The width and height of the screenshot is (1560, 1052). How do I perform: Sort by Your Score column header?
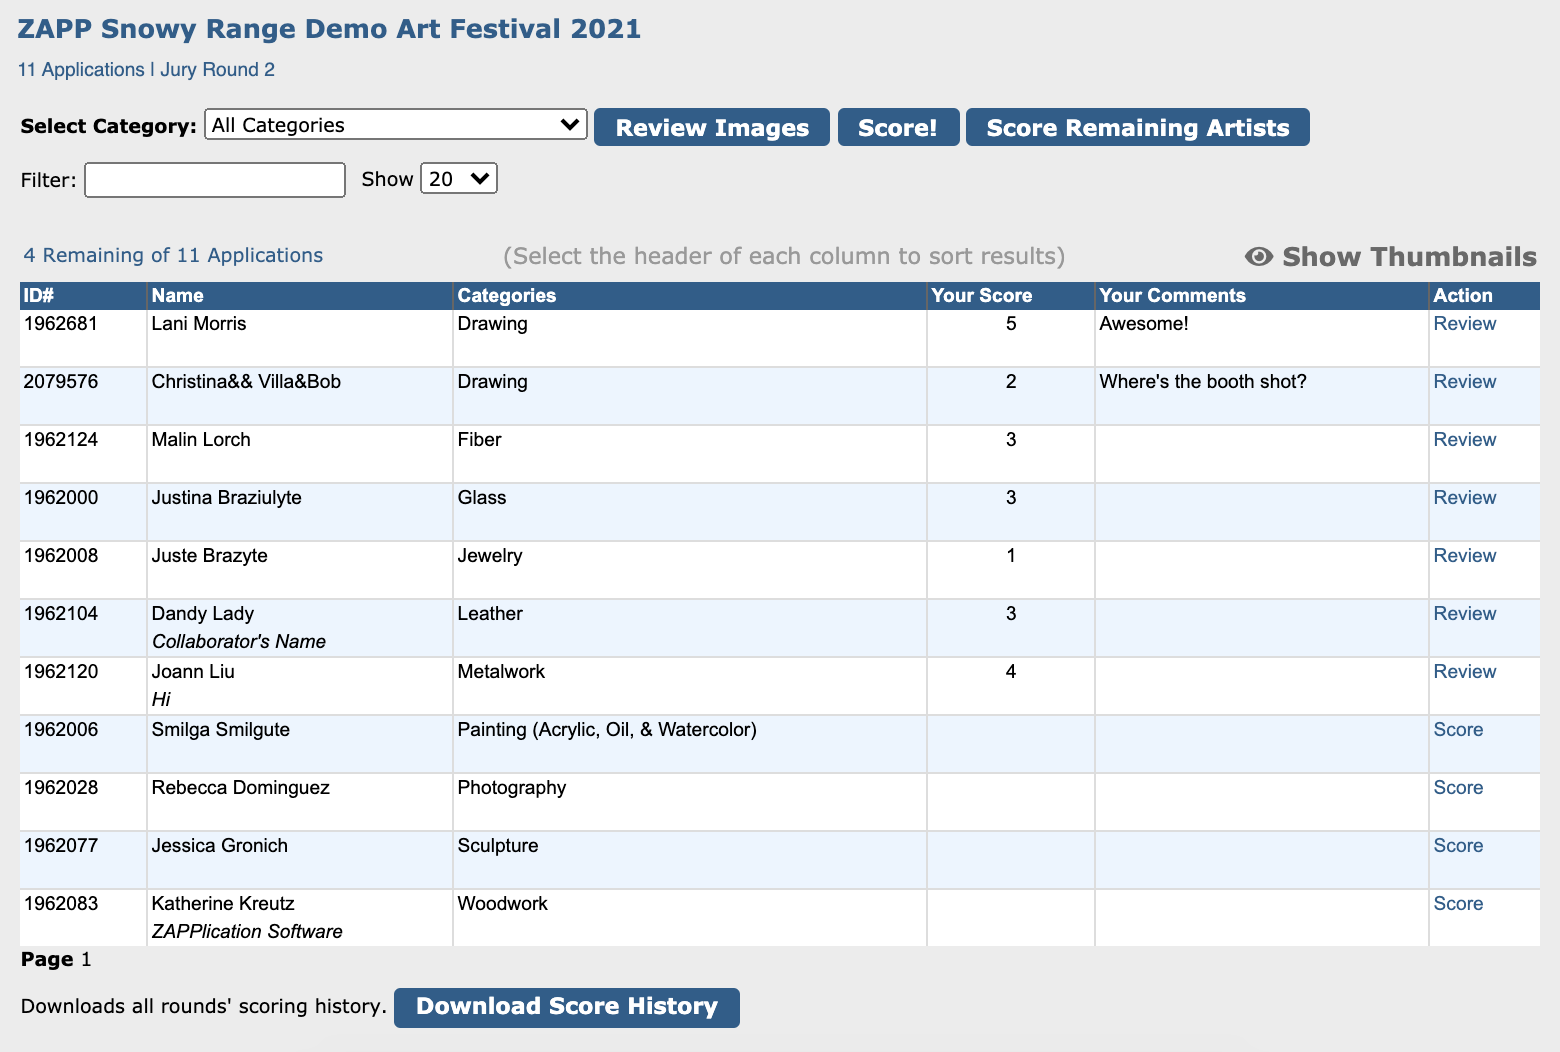[x=981, y=296]
